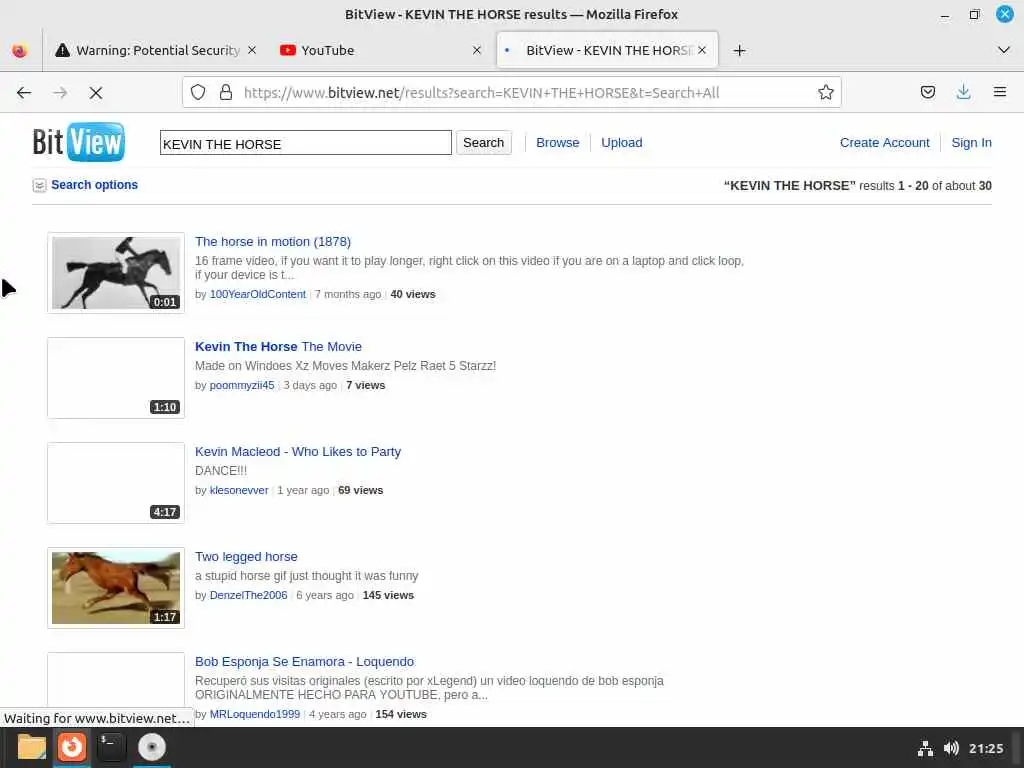Close the YouTube tab
This screenshot has height=768, width=1024.
[477, 50]
